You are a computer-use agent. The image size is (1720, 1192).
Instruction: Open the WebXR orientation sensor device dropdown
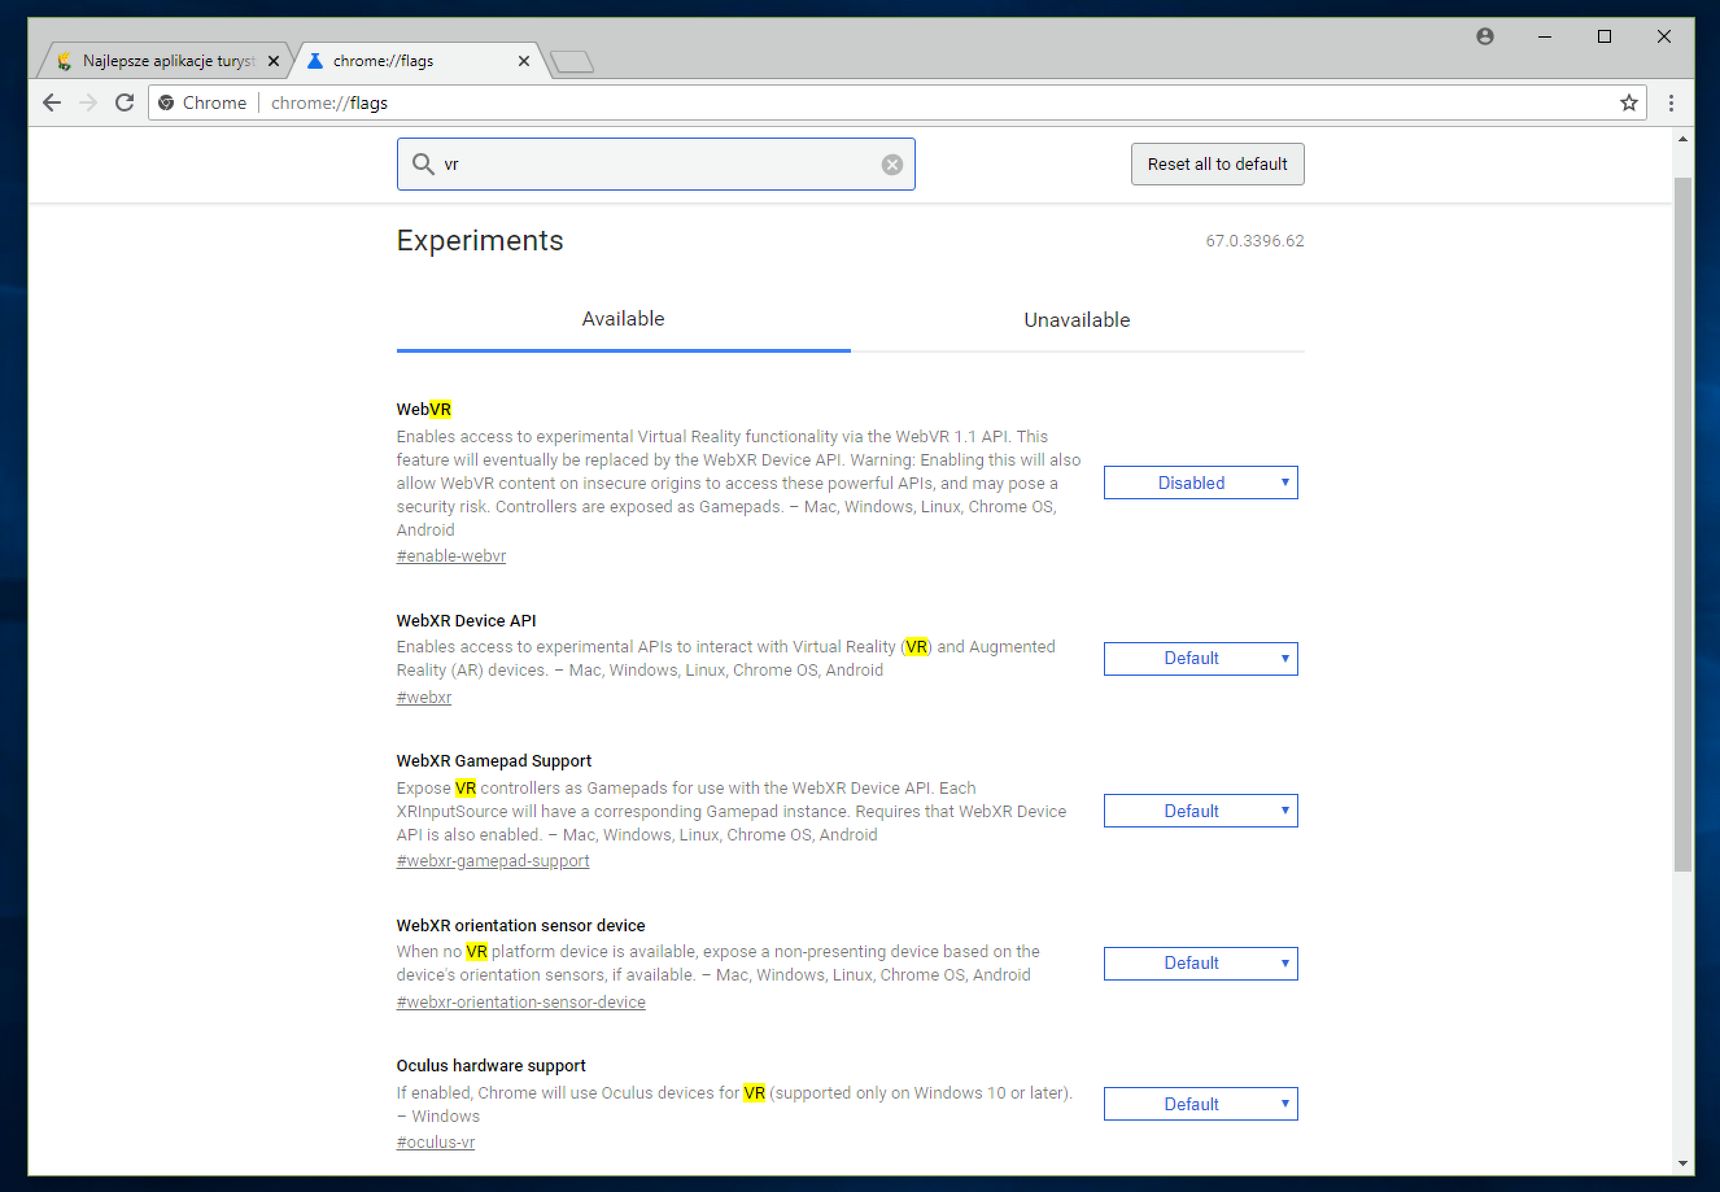point(1200,964)
